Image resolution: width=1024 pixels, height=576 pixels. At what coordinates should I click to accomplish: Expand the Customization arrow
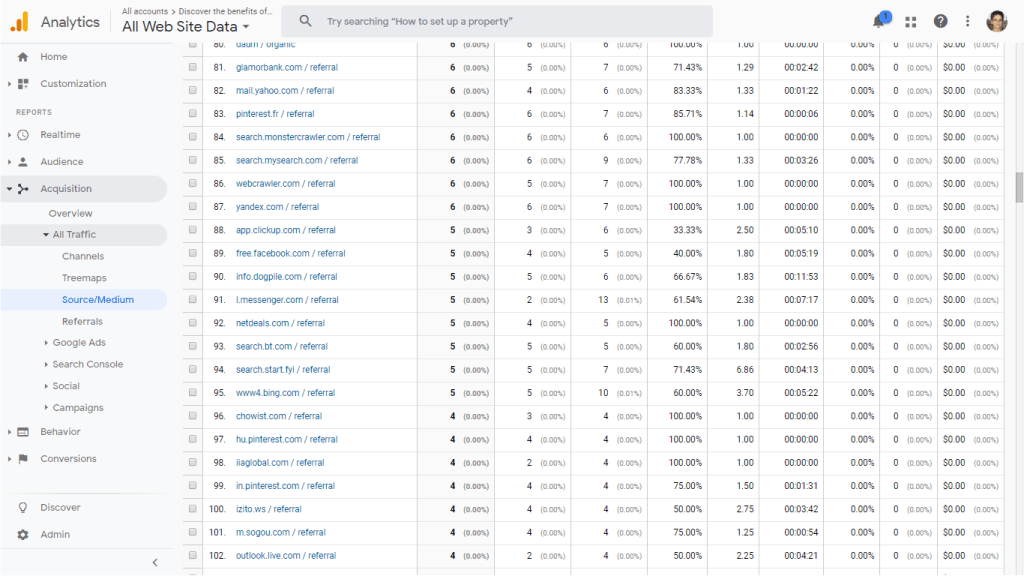[9, 84]
